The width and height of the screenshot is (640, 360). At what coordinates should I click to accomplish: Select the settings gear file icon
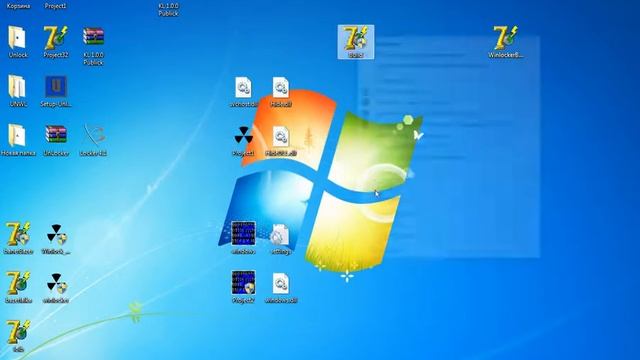tap(281, 234)
